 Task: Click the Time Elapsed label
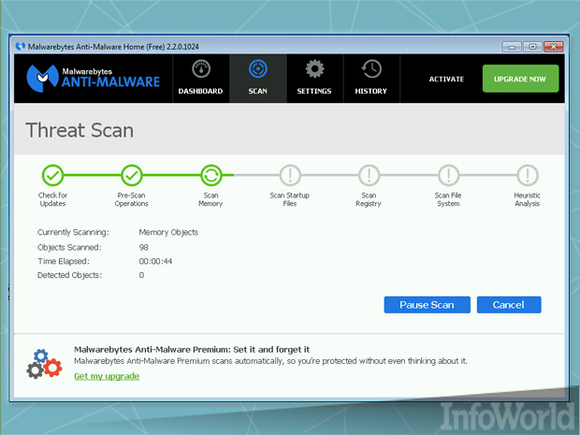[63, 262]
